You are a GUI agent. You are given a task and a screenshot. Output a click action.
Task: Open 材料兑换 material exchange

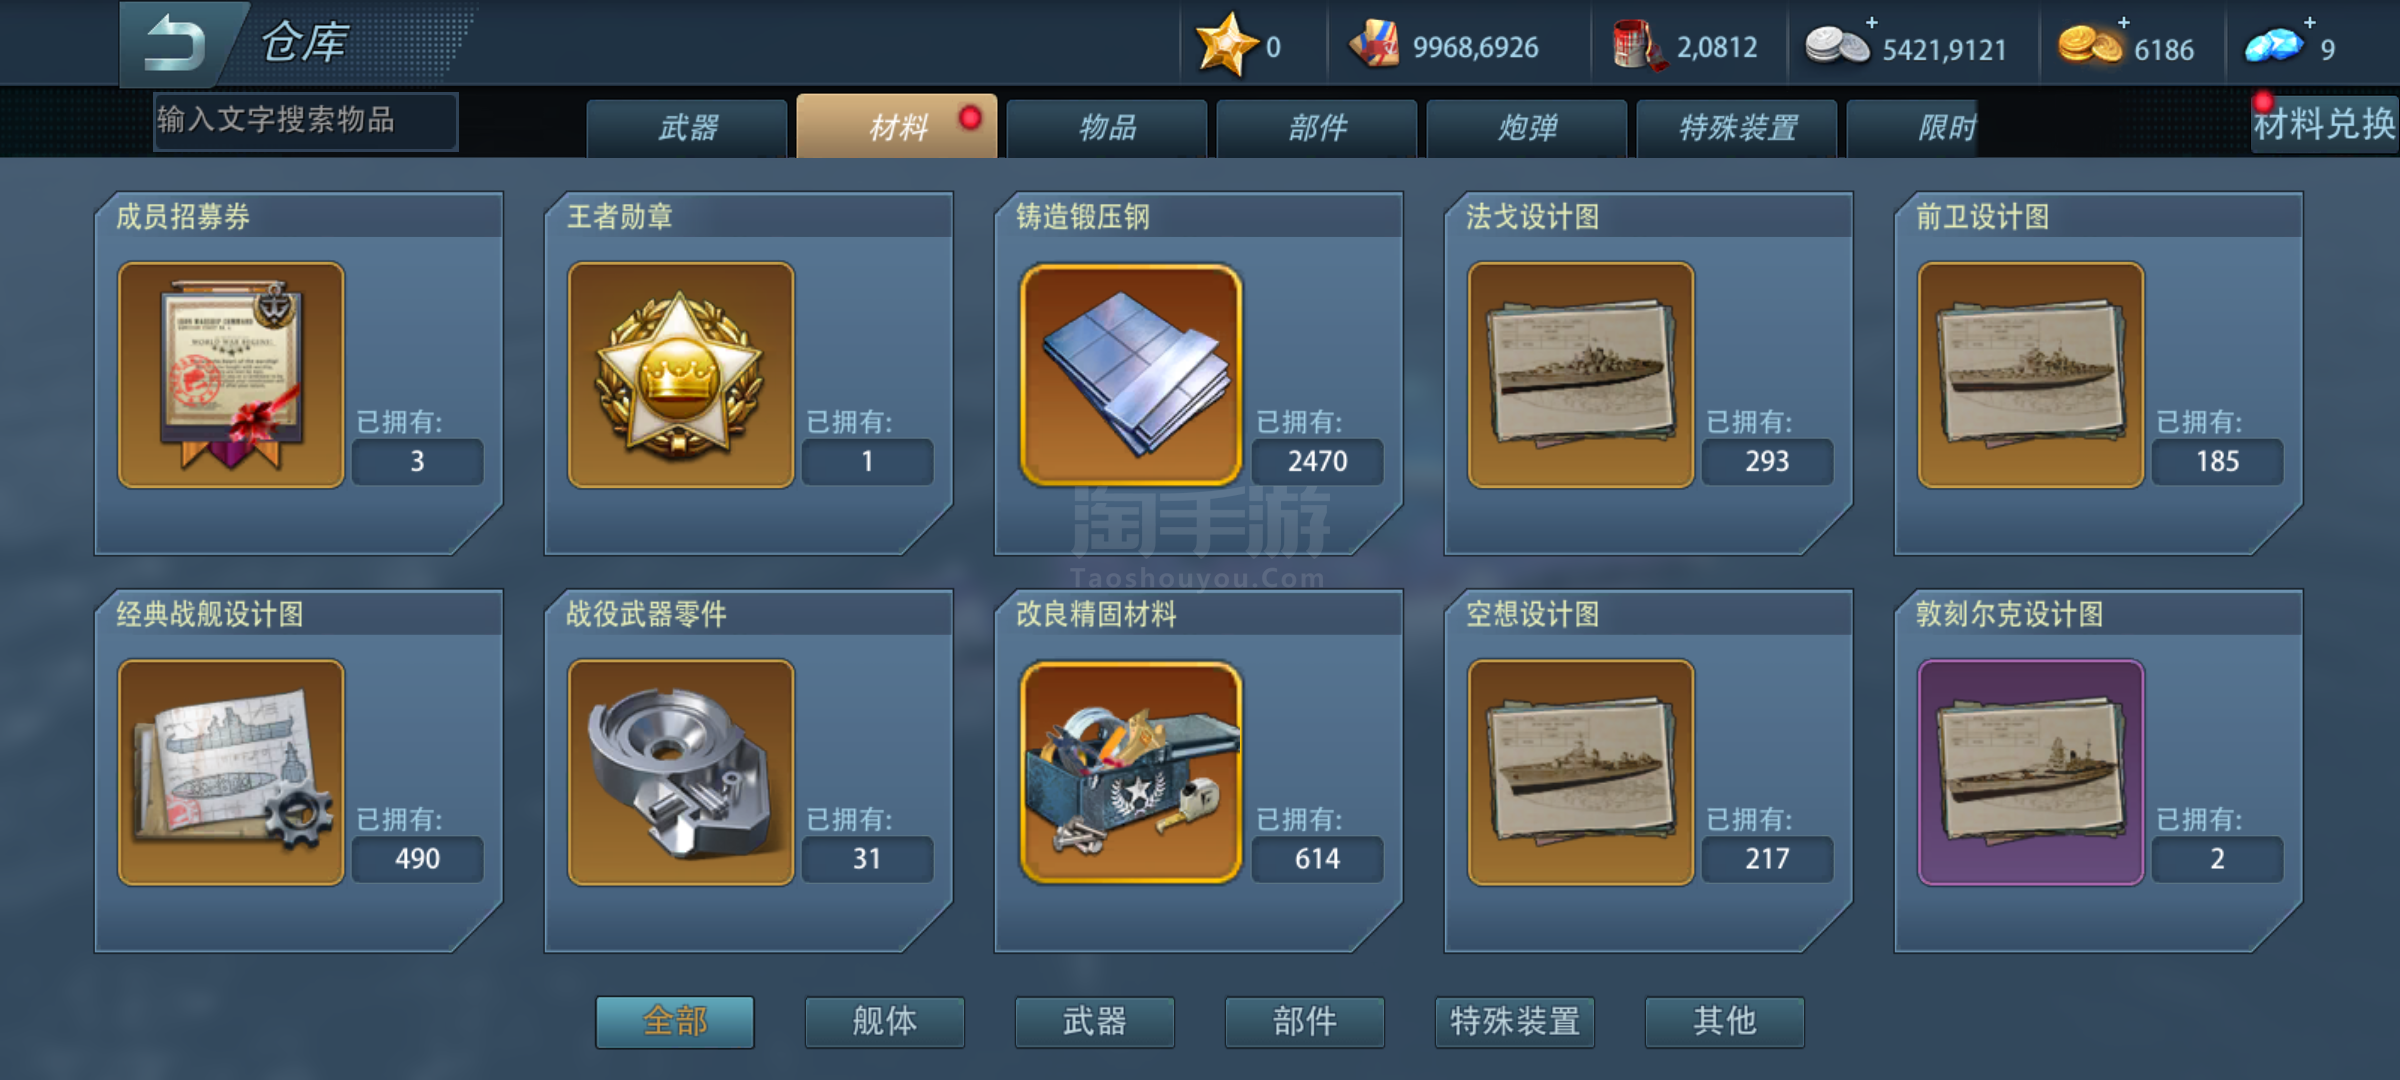tap(2323, 125)
